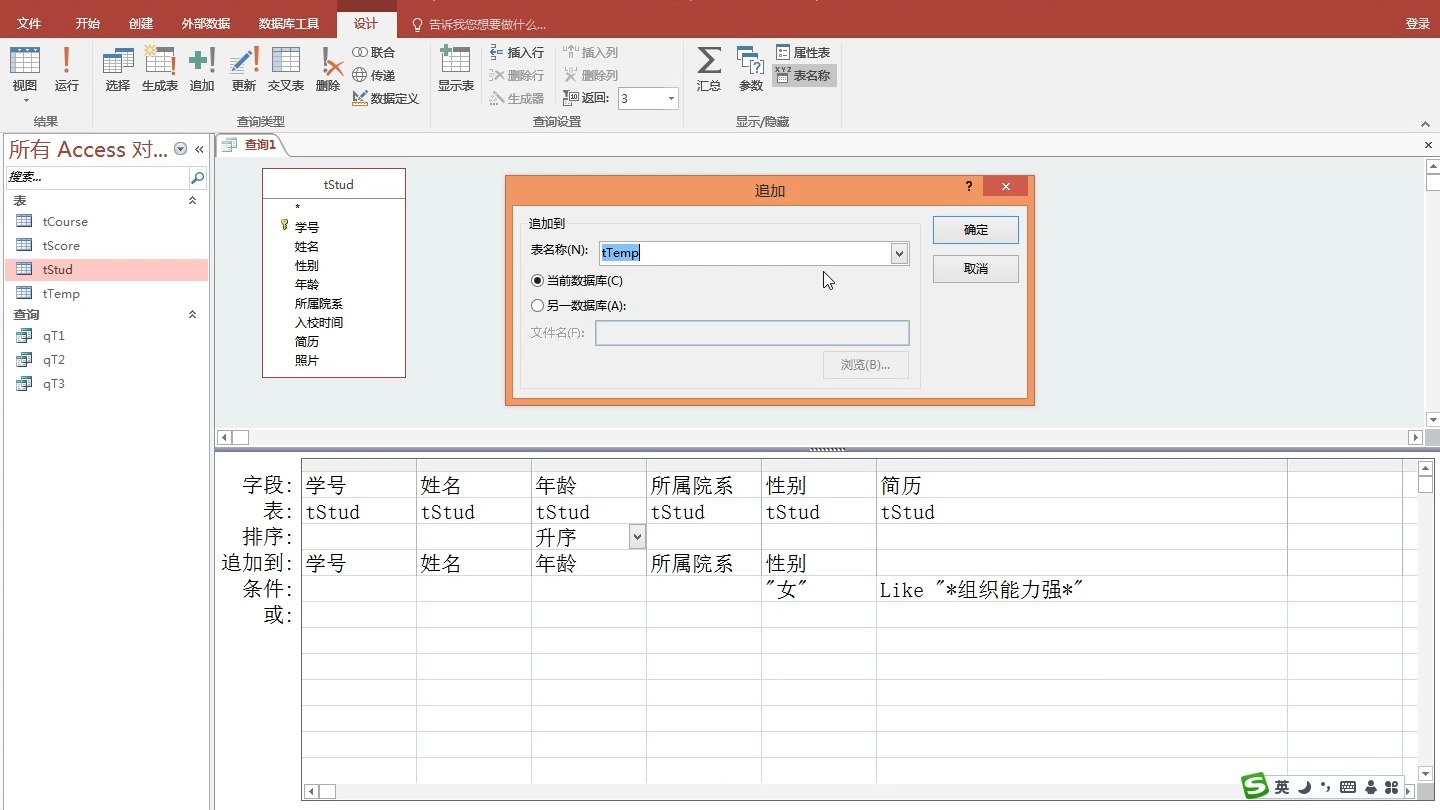Select the 传递 pass-through query

point(374,75)
